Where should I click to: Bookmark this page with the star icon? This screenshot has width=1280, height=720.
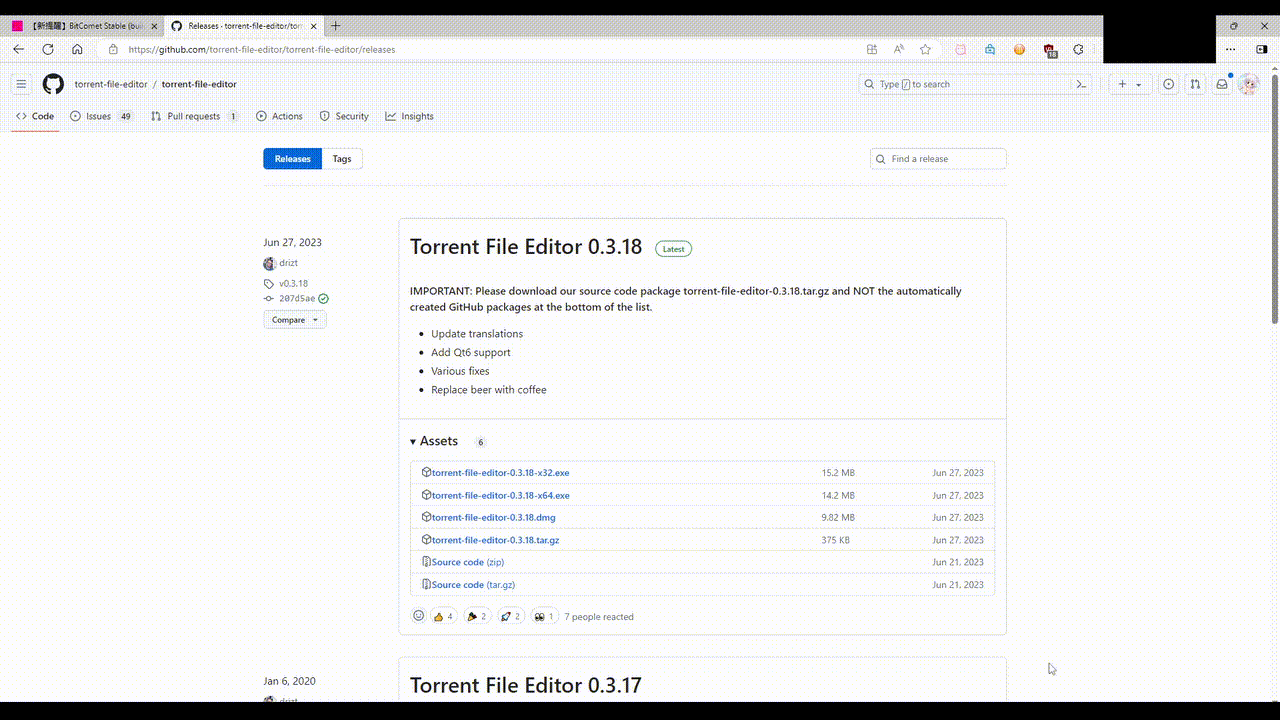[925, 49]
